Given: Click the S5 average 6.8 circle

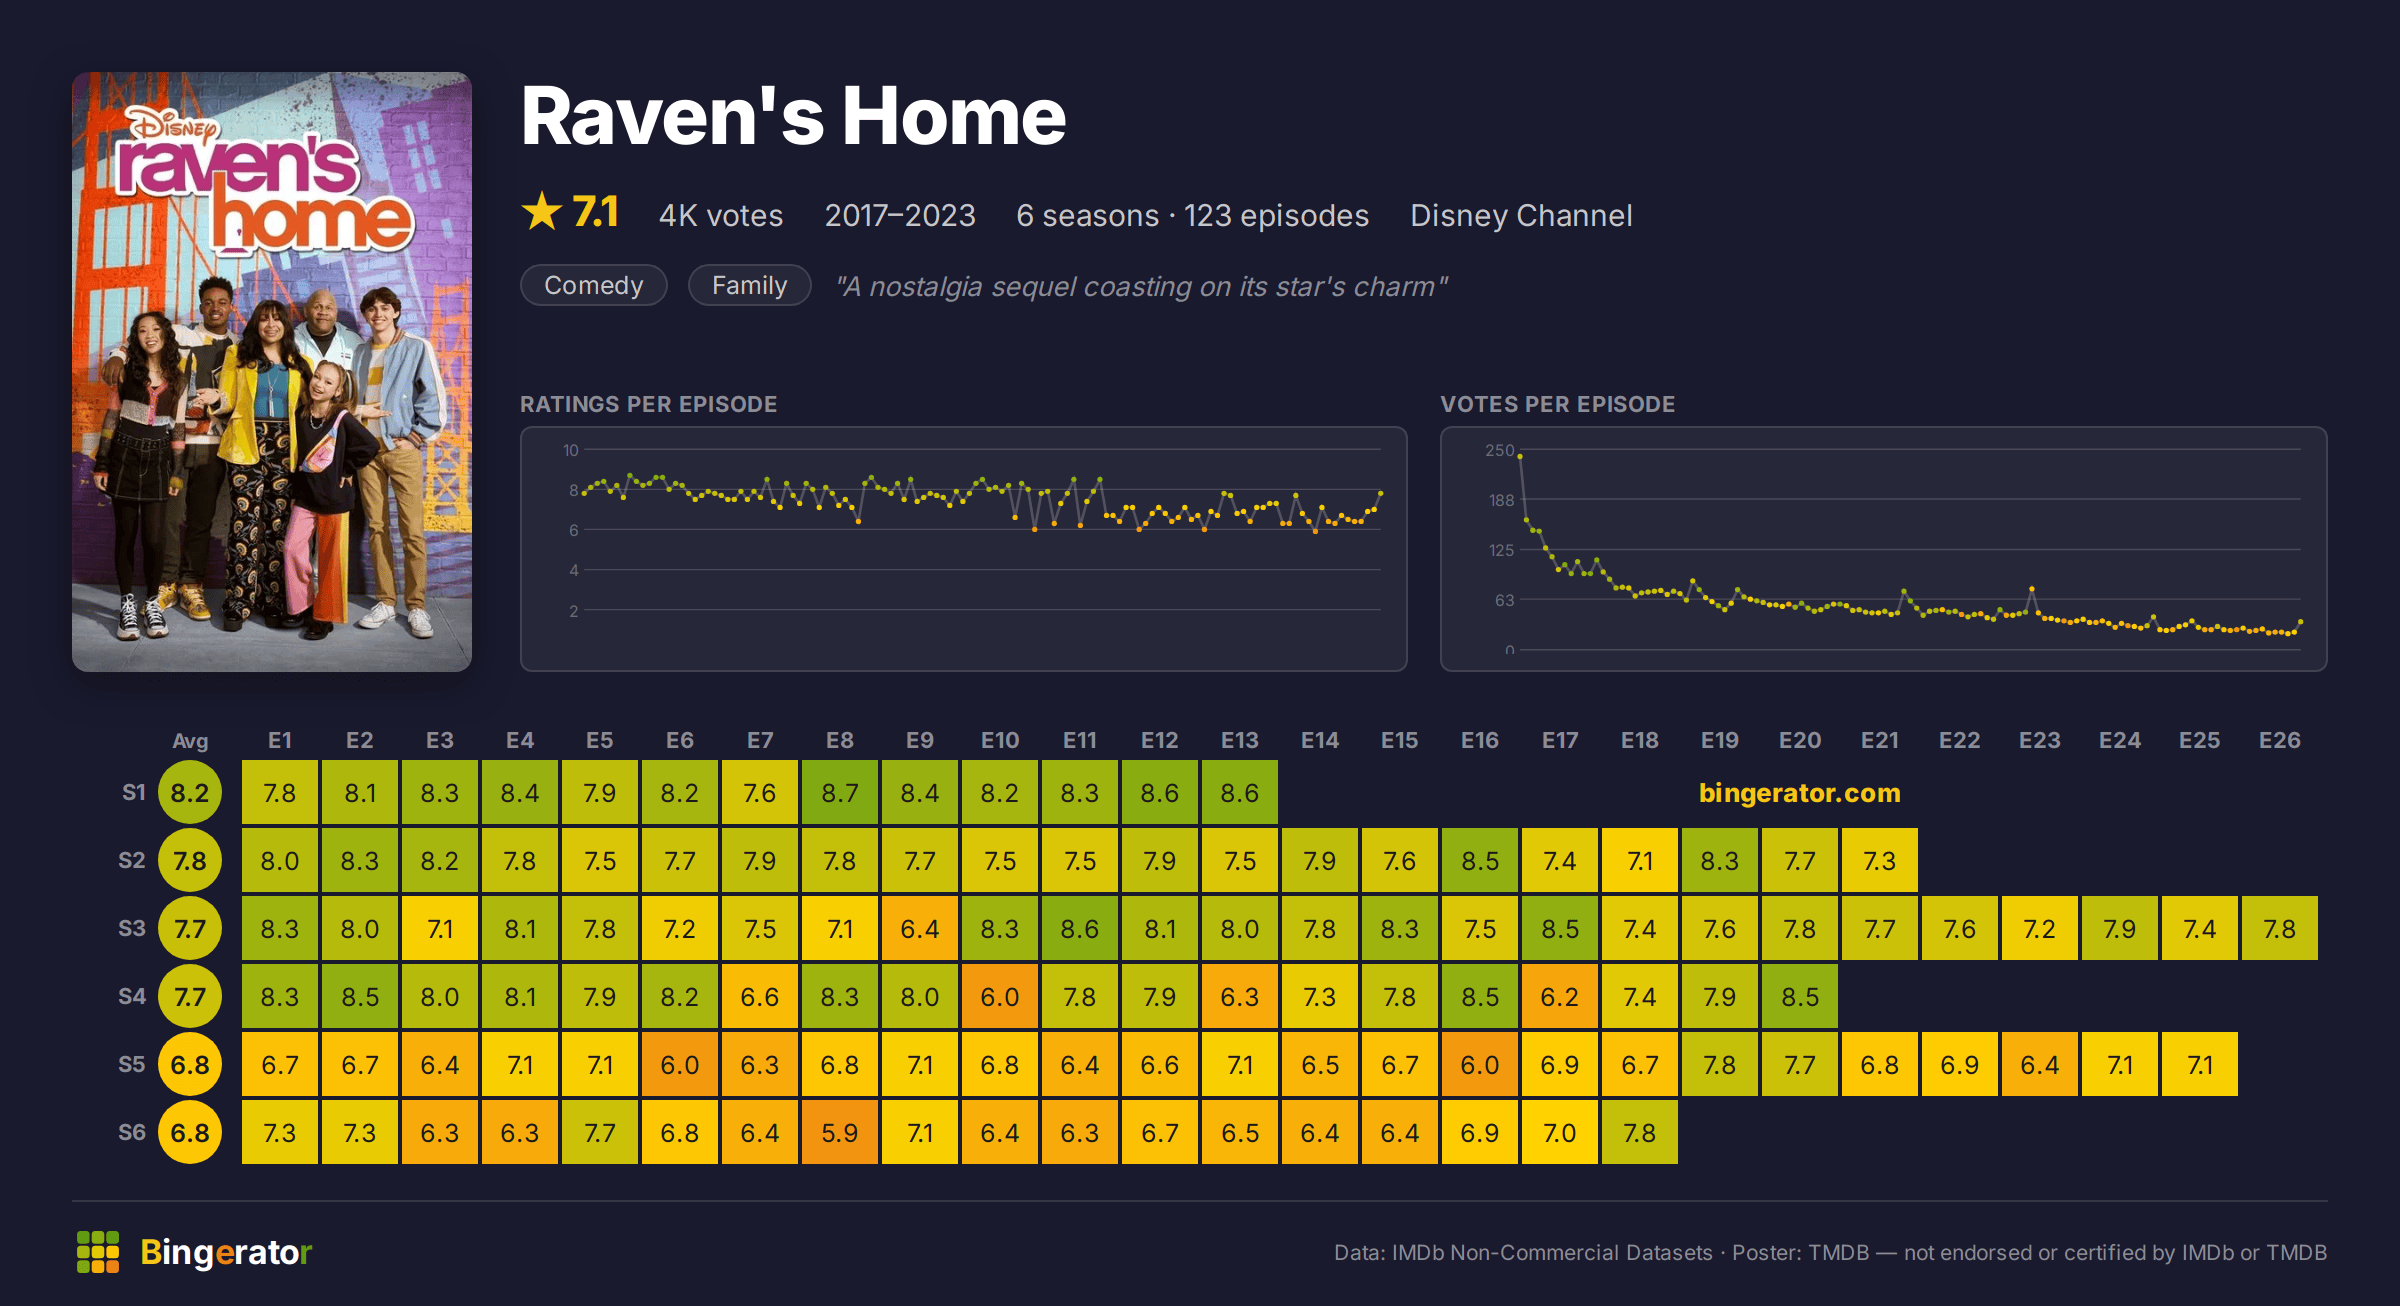Looking at the screenshot, I should (x=190, y=1065).
